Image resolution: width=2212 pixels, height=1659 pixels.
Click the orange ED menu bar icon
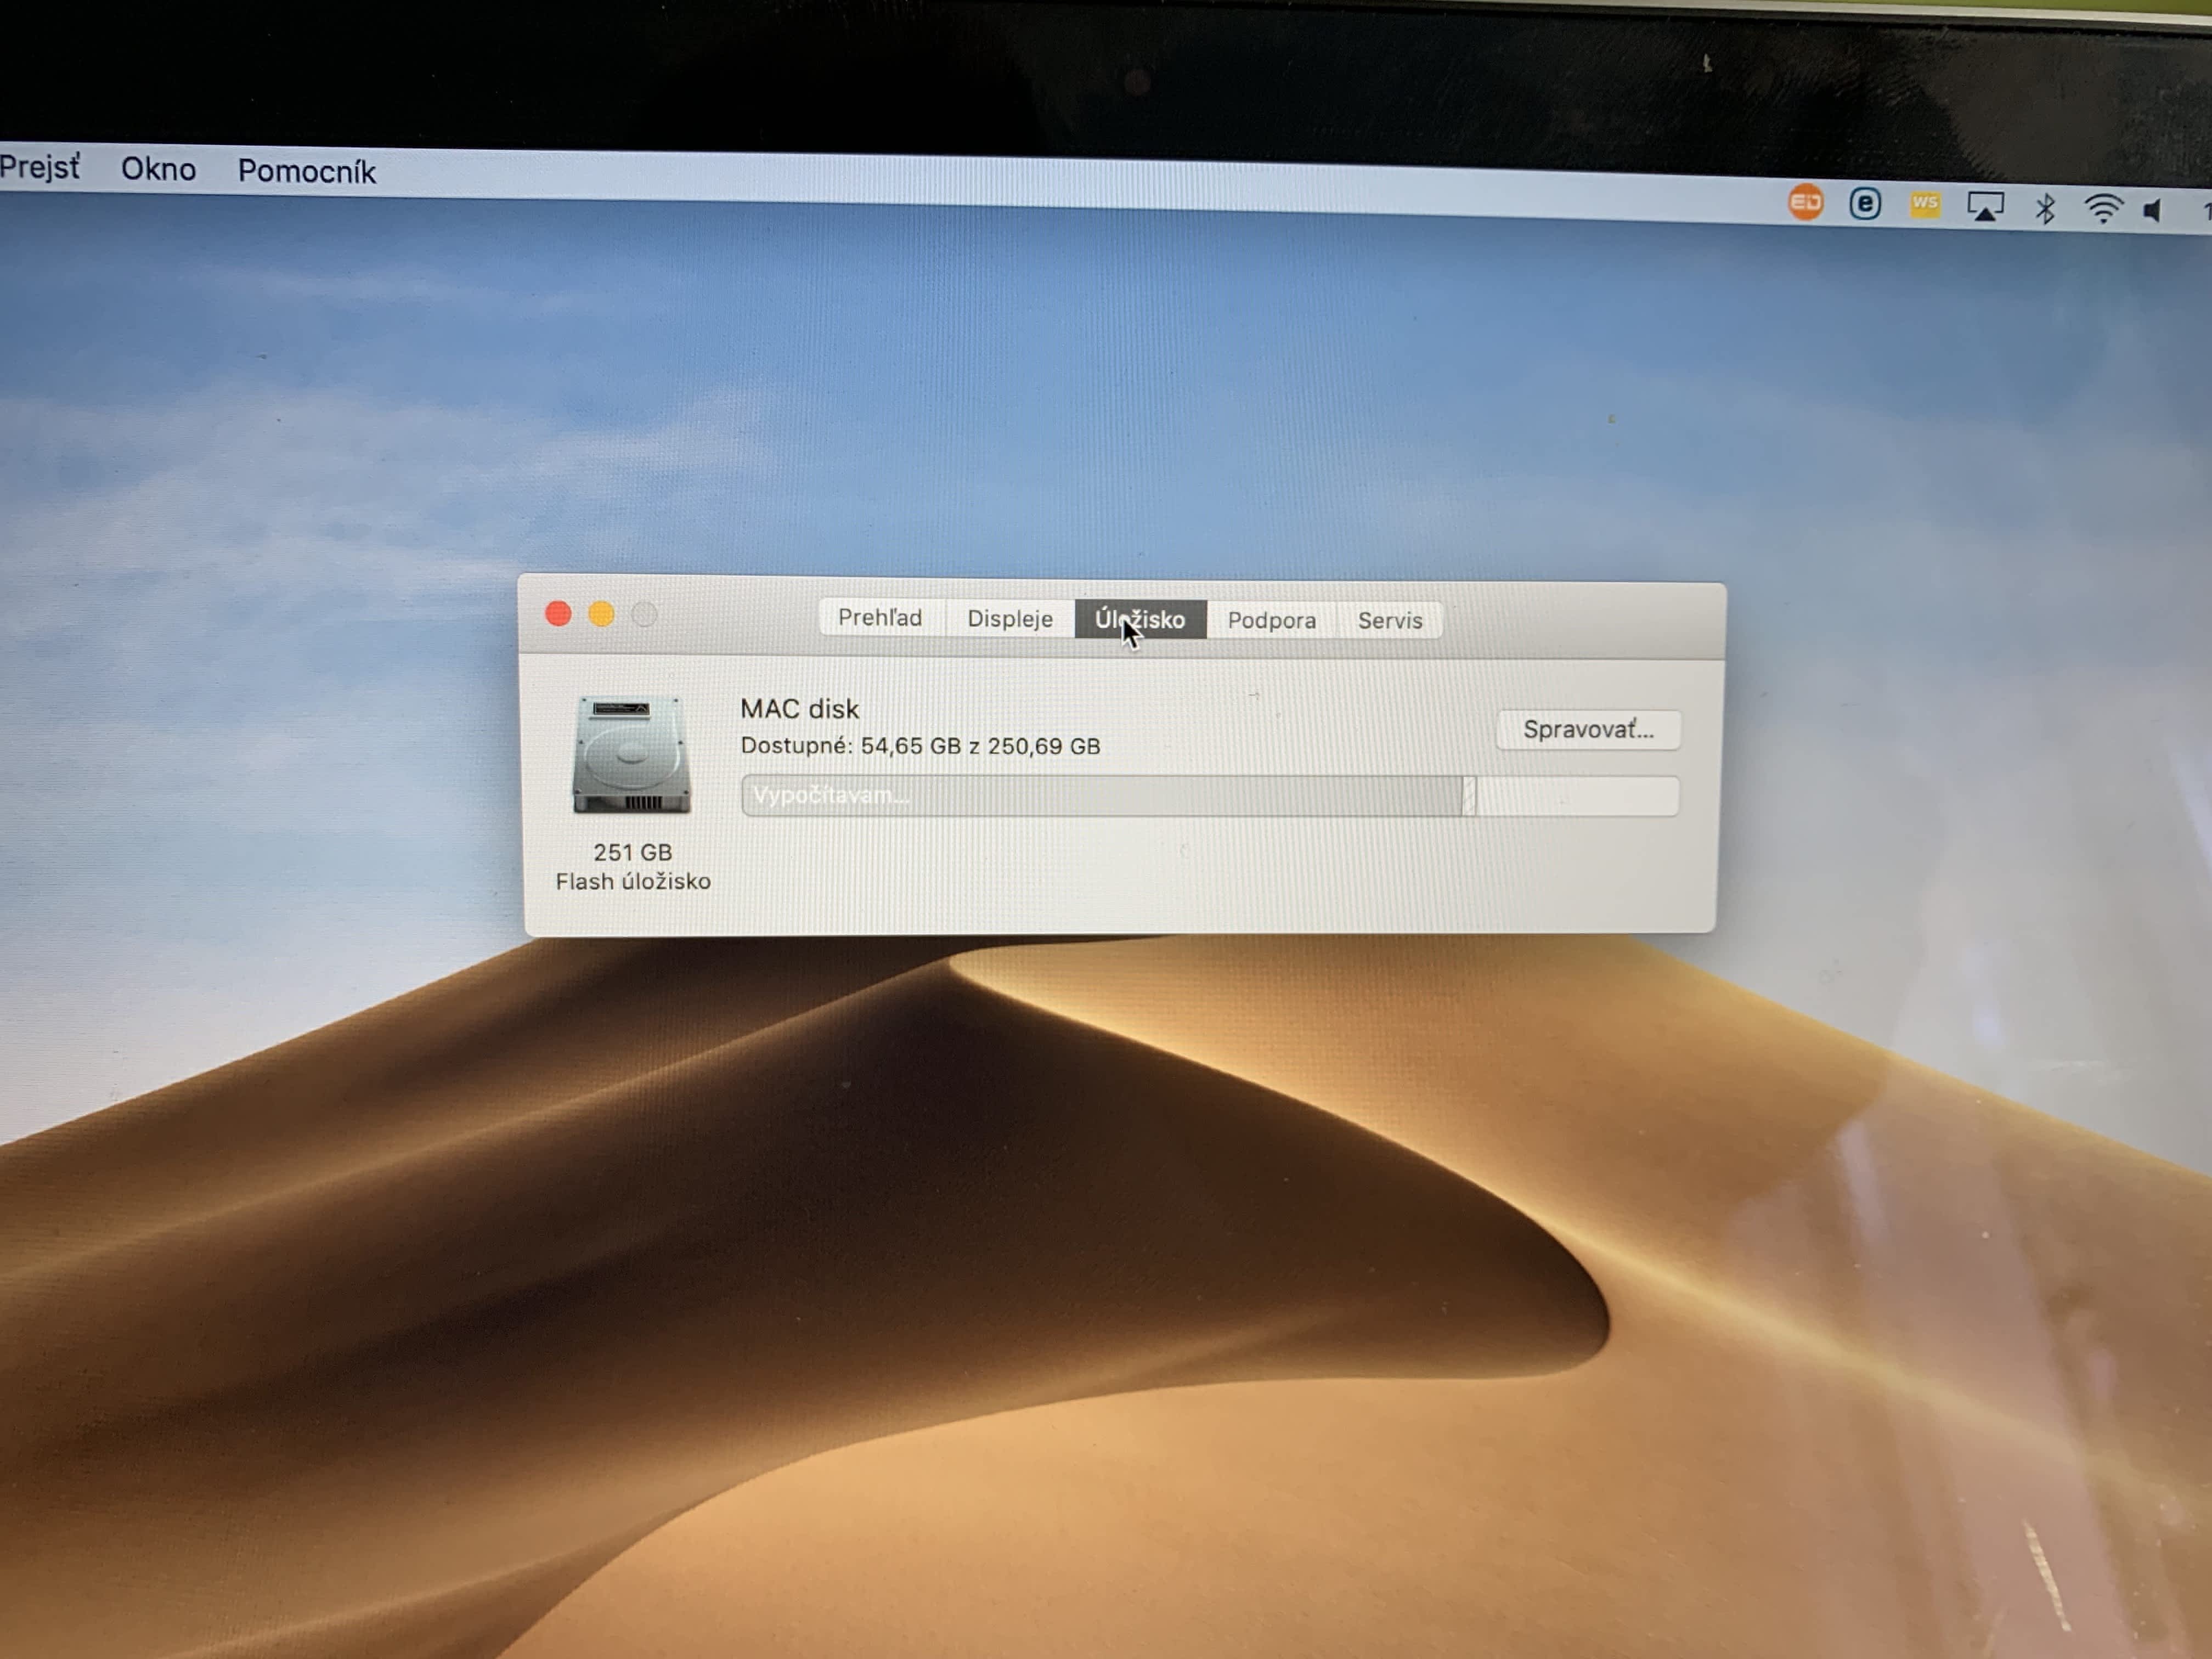(1805, 203)
